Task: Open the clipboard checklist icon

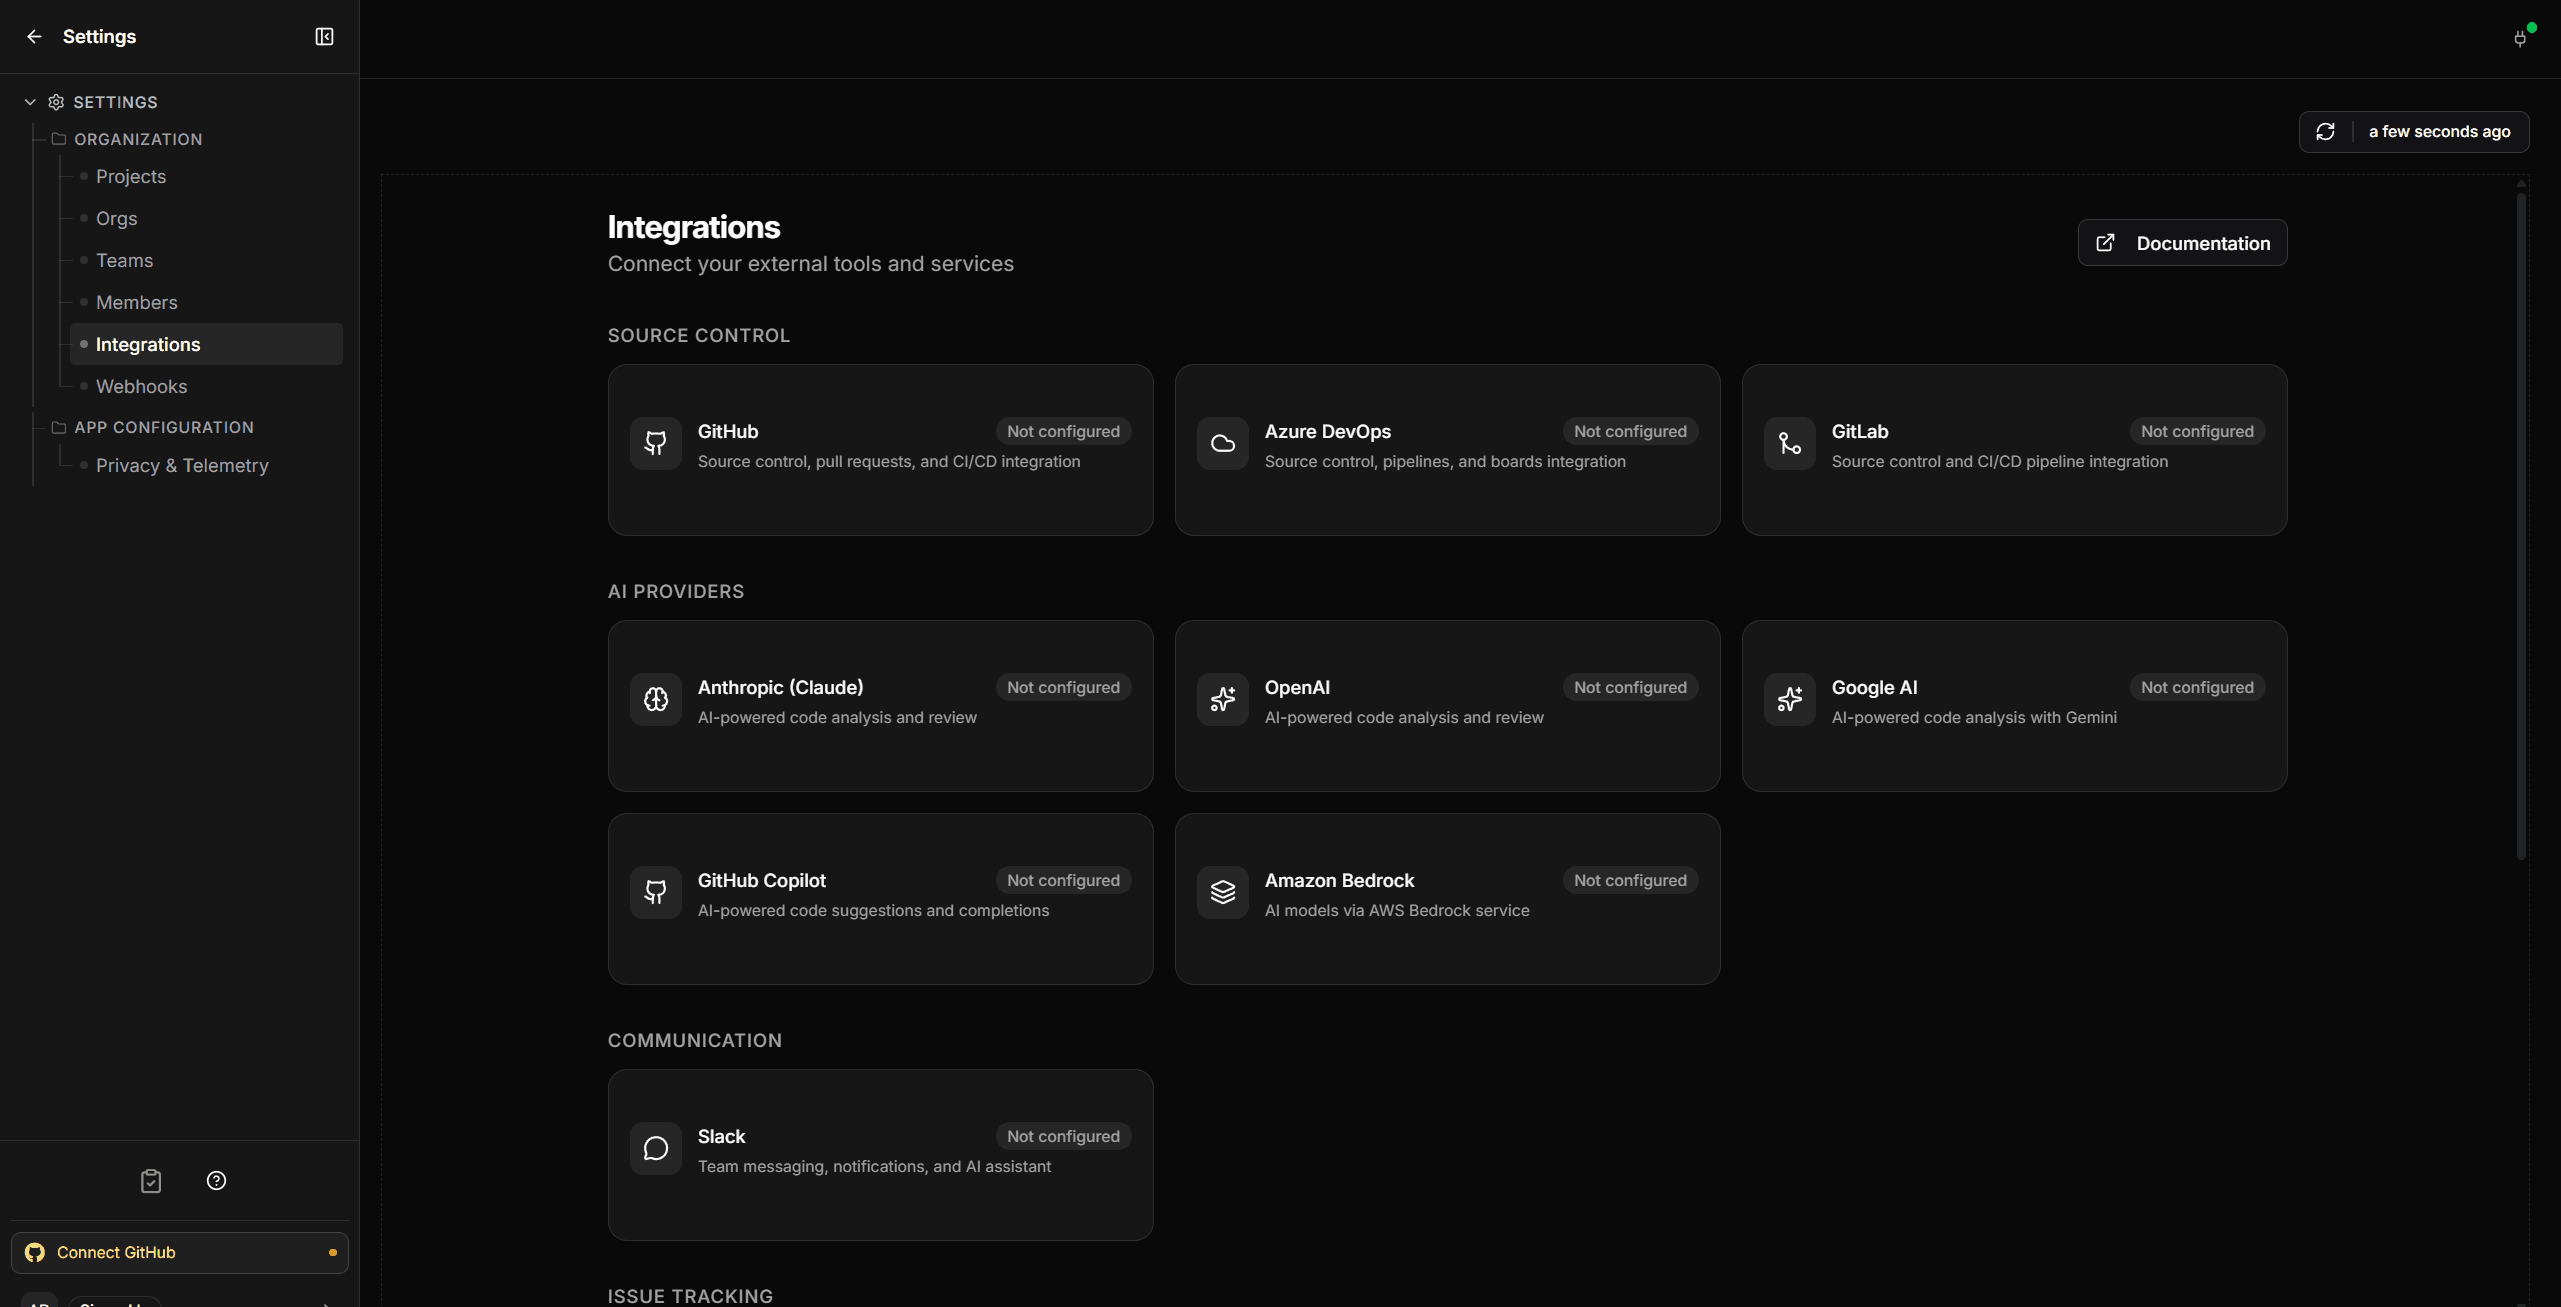Action: coord(151,1181)
